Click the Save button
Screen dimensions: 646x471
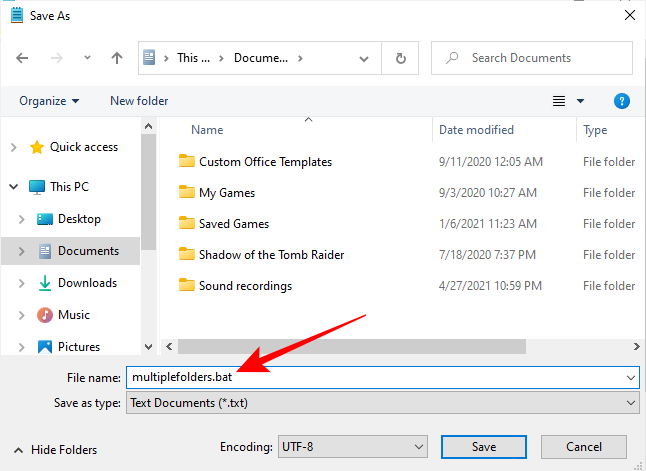(484, 446)
